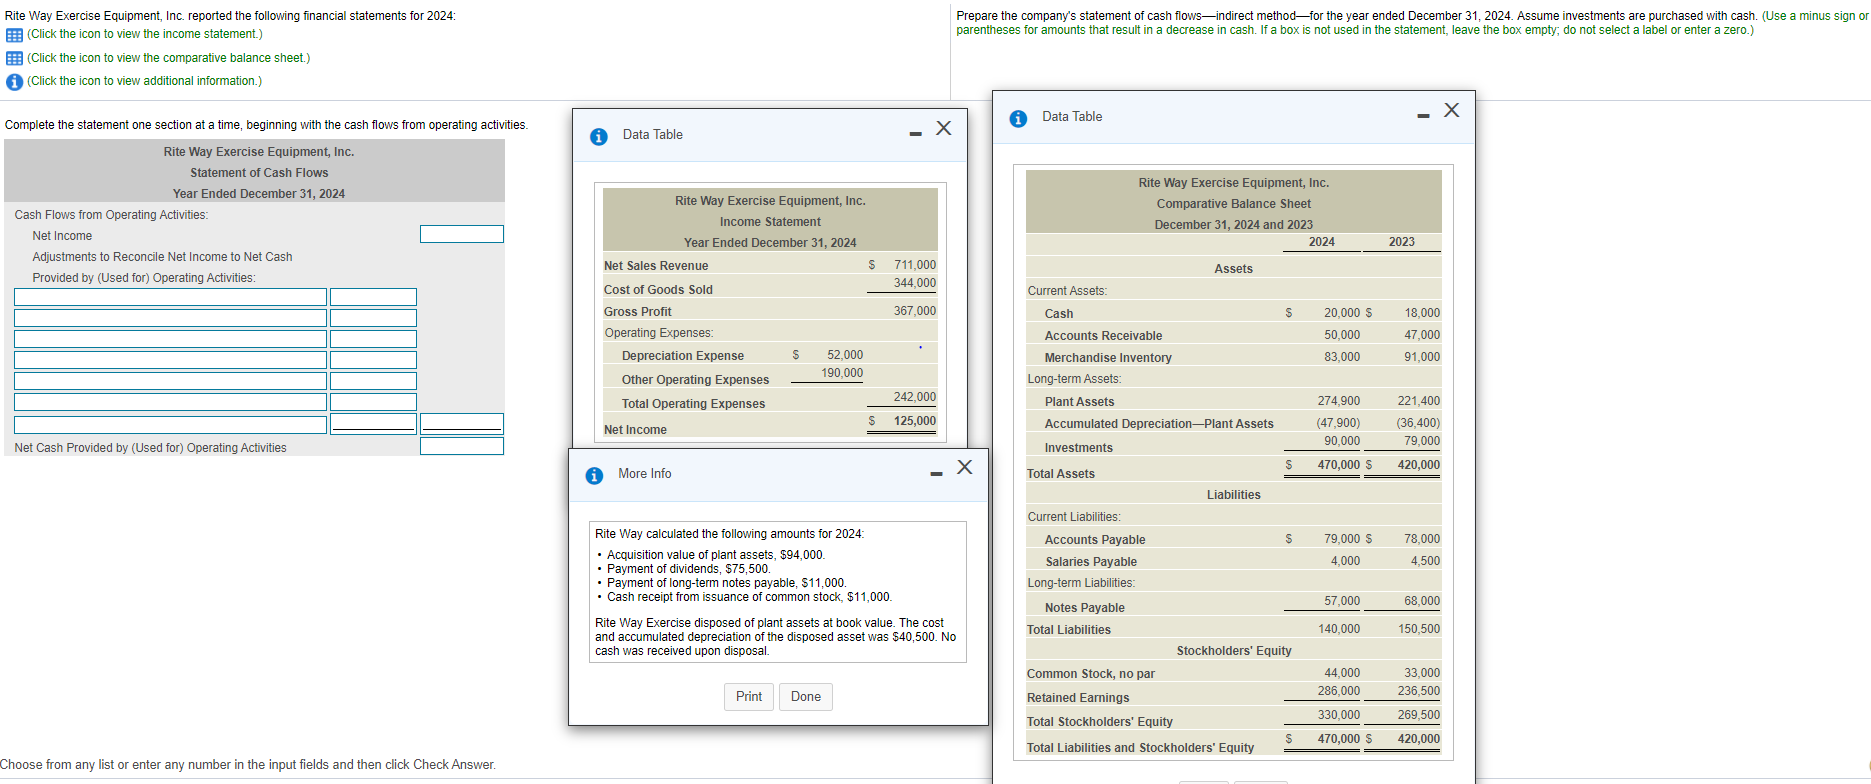
Task: Select the 344,000 cost of goods value
Action: 915,283
